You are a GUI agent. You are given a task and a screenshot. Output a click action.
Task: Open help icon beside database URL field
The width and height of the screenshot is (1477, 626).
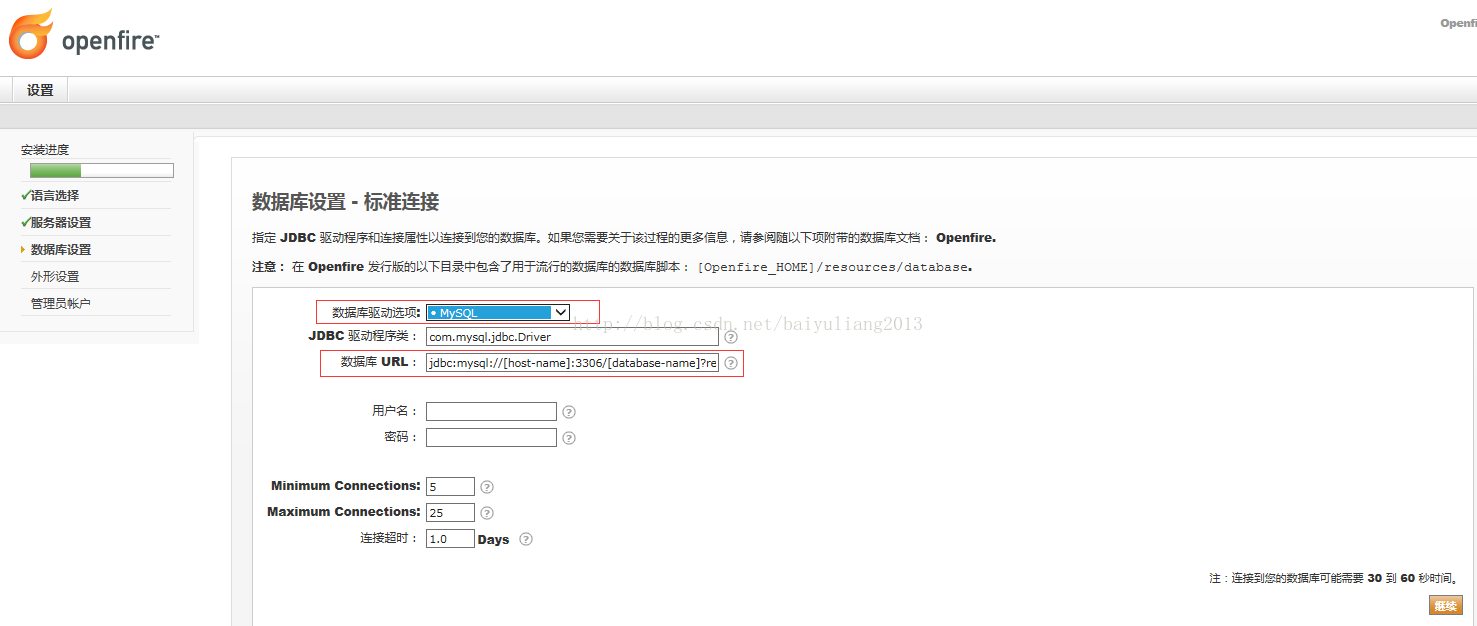click(731, 363)
